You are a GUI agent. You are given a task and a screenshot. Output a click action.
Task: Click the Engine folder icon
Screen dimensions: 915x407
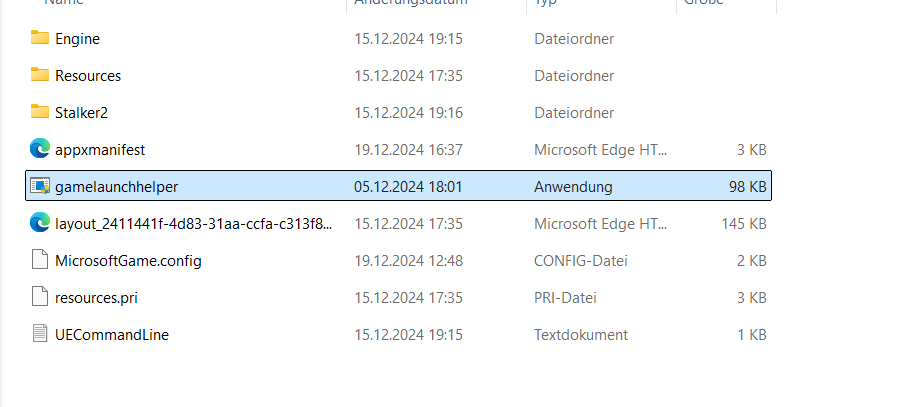[x=40, y=38]
